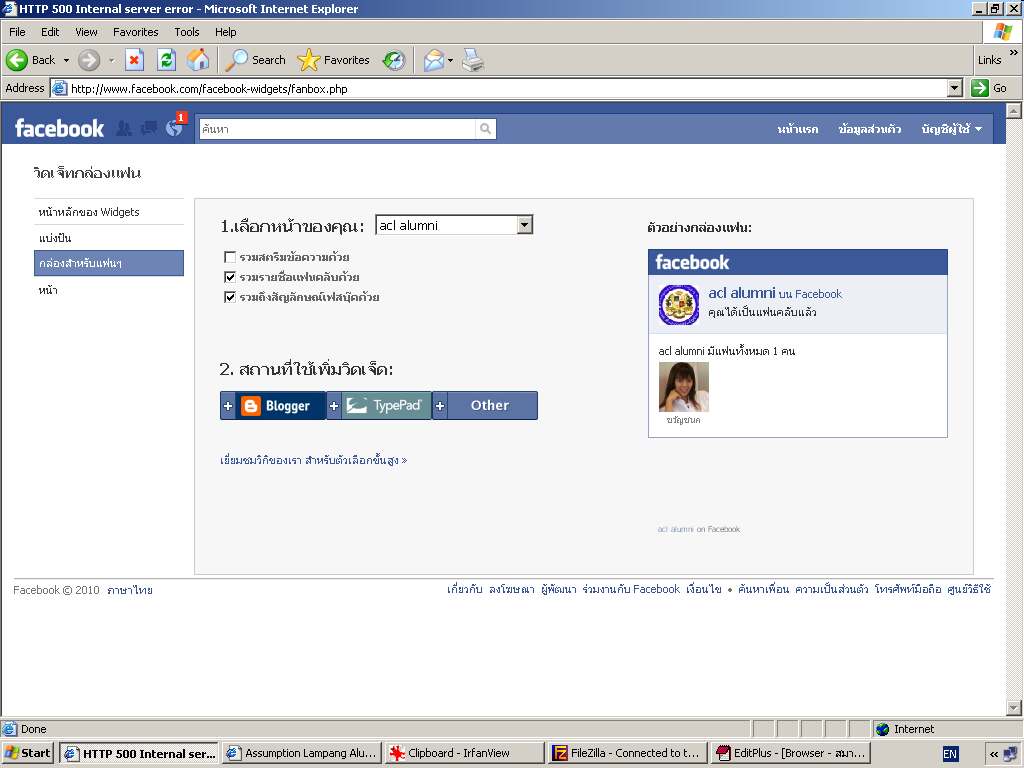Expand the Back button history arrow
This screenshot has width=1024, height=768.
tap(66, 60)
